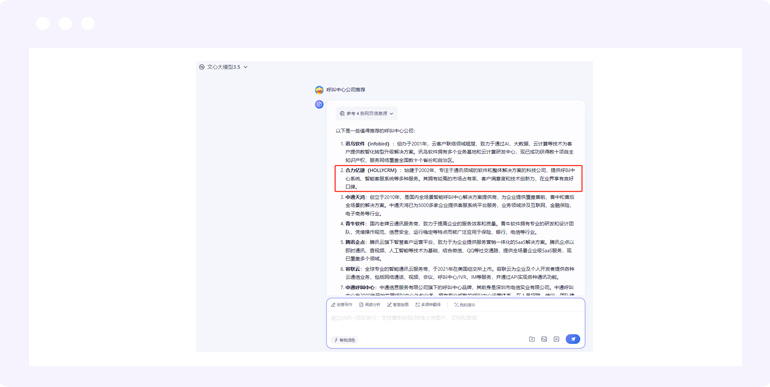The image size is (770, 387).
Task: Select the 创意写作 writing tool
Action: tap(341, 304)
